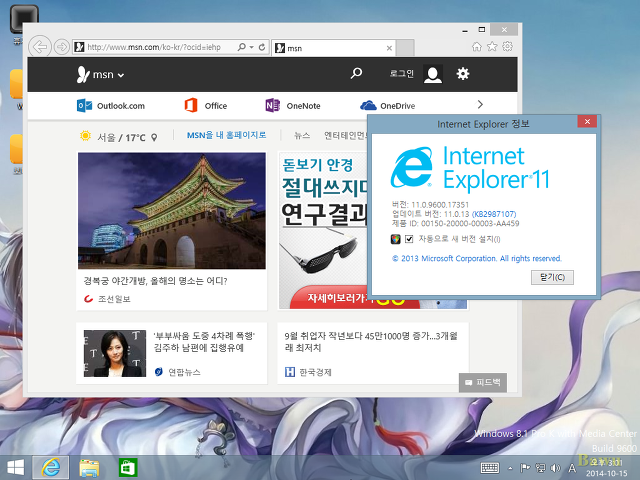
Task: Click headline '부부싸움 도중 4차례 폭행'
Action: point(204,342)
